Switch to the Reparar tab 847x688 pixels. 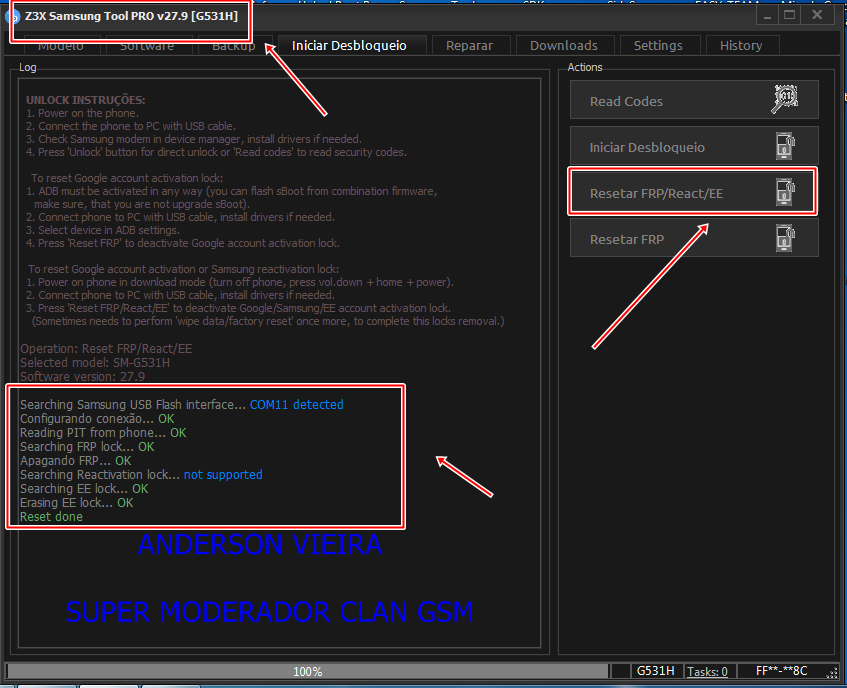coord(469,45)
